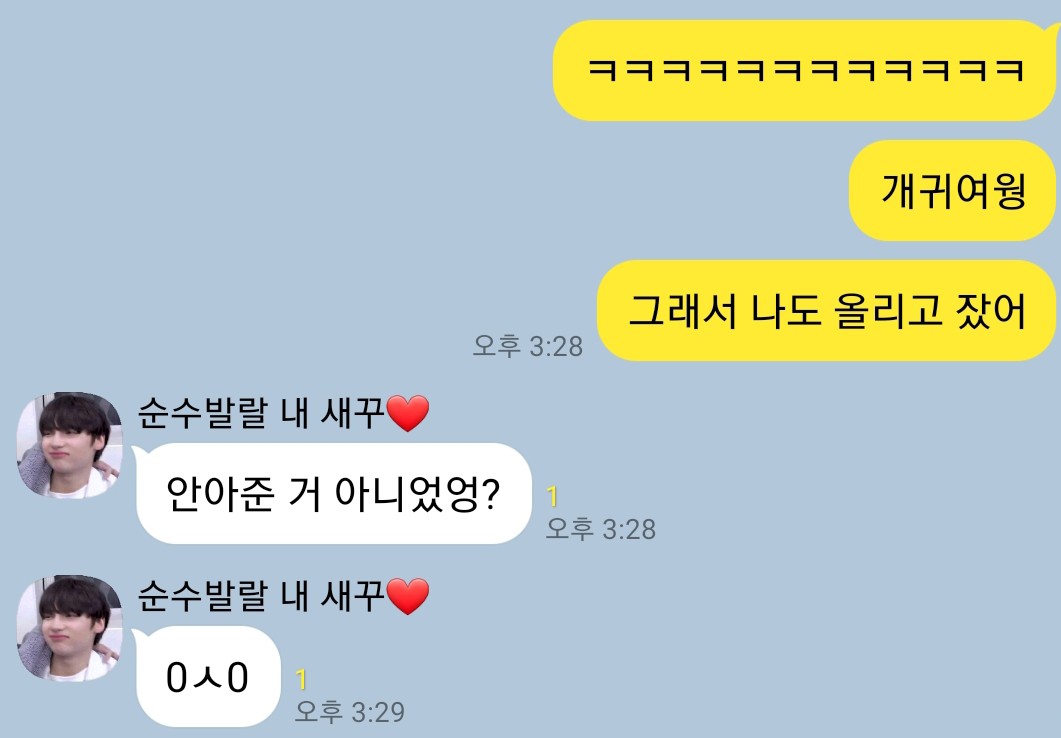Image resolution: width=1061 pixels, height=738 pixels.
Task: Click the word 잤어 in the yellow message
Action: [991, 311]
